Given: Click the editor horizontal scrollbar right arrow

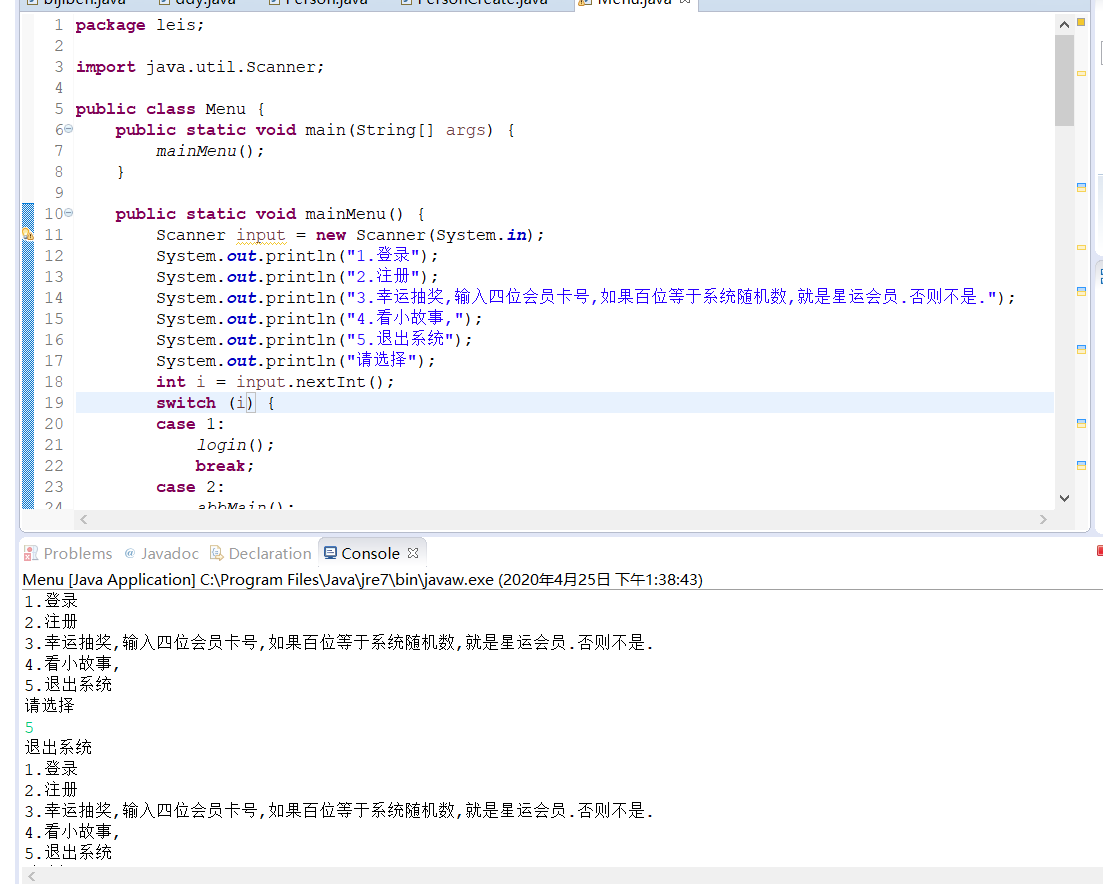Looking at the screenshot, I should (x=1043, y=519).
